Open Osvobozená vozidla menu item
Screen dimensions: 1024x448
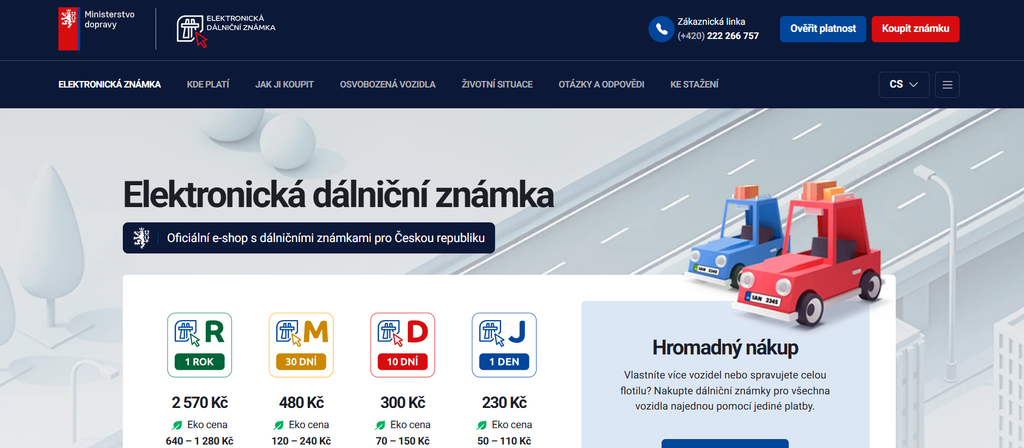(387, 84)
